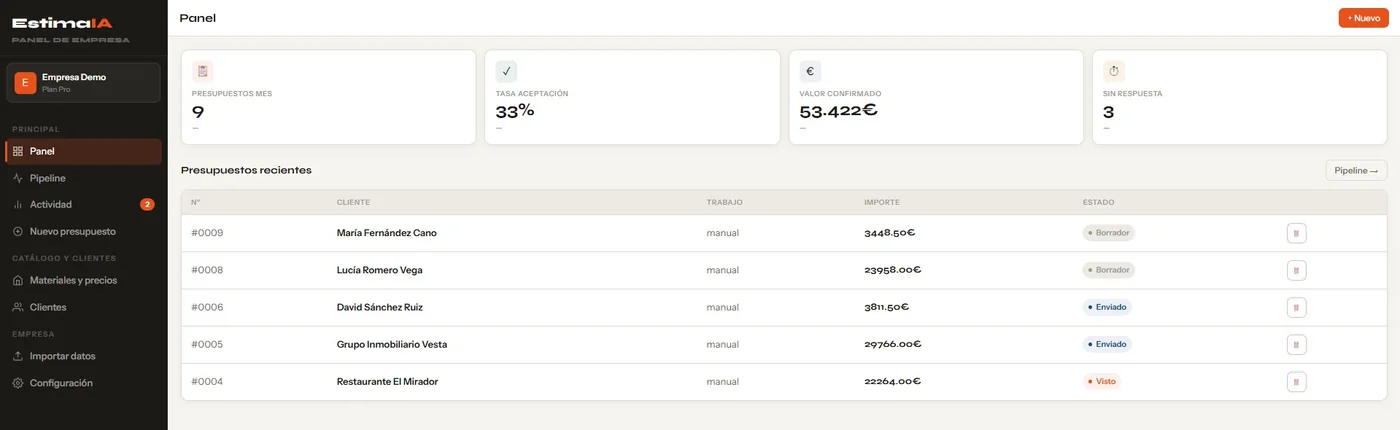Select Nuevo presupuesto in the sidebar

tap(84, 231)
